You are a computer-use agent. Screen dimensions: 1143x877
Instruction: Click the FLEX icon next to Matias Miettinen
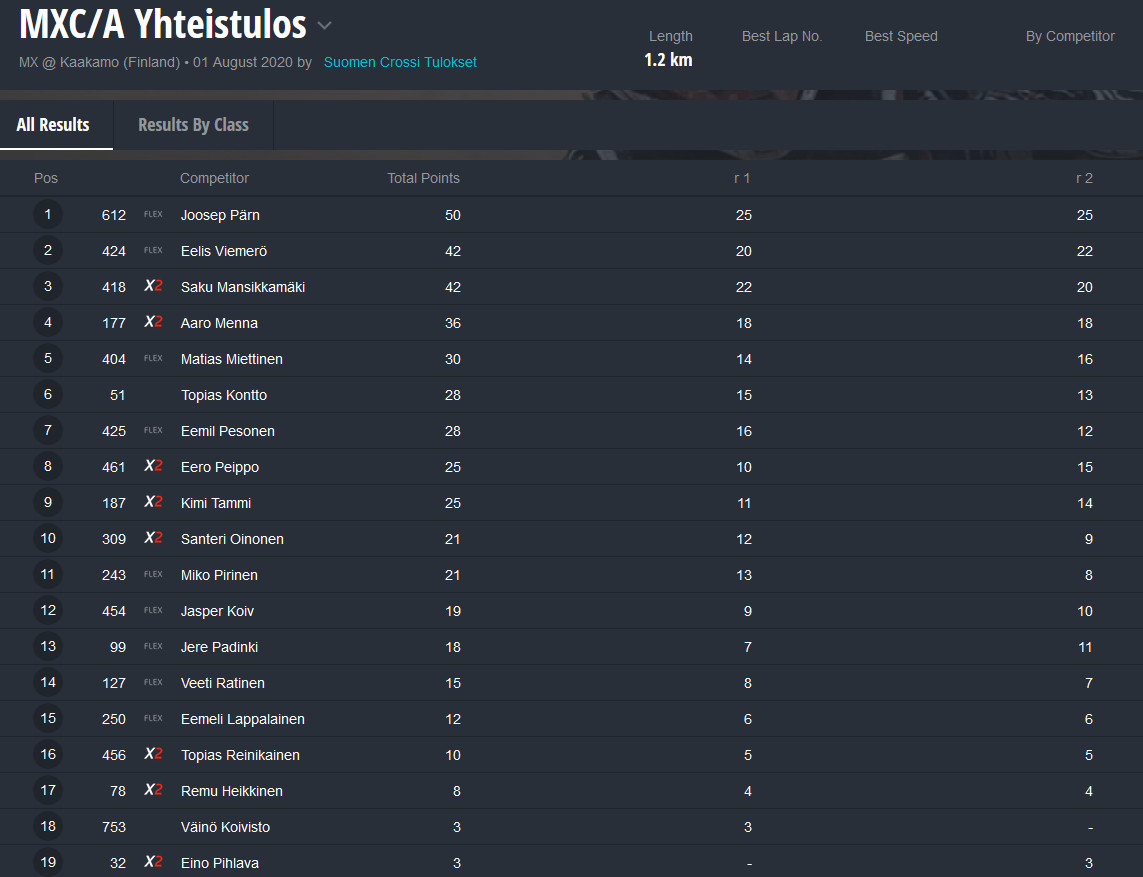click(x=153, y=358)
